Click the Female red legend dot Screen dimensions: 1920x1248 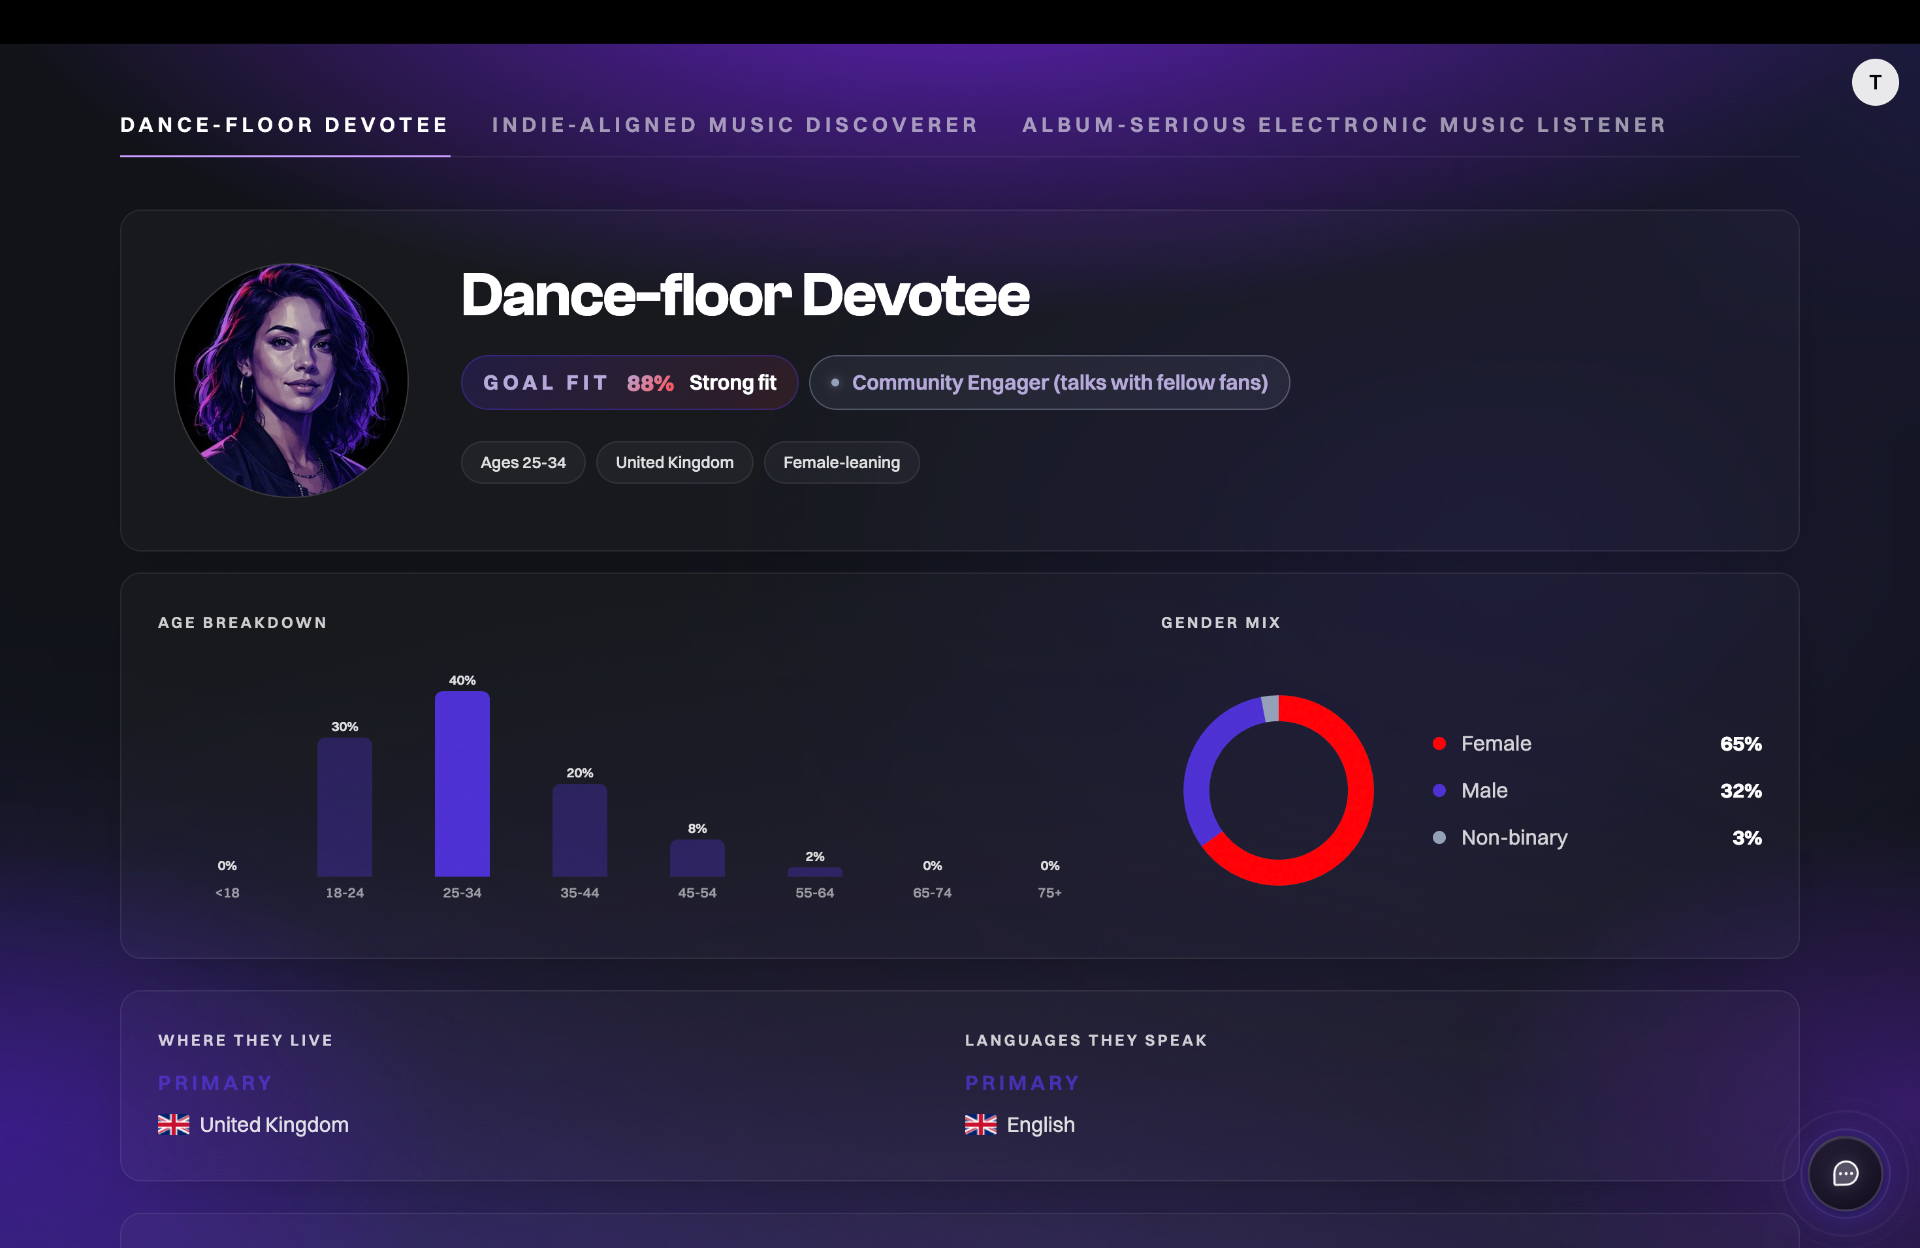pos(1439,744)
